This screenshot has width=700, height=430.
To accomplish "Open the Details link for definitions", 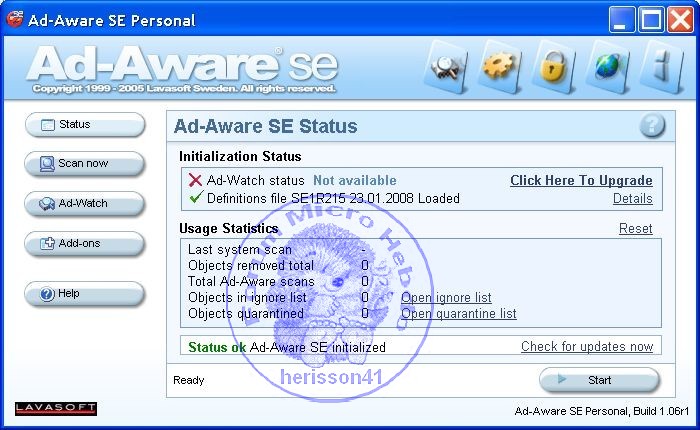I will pos(633,198).
